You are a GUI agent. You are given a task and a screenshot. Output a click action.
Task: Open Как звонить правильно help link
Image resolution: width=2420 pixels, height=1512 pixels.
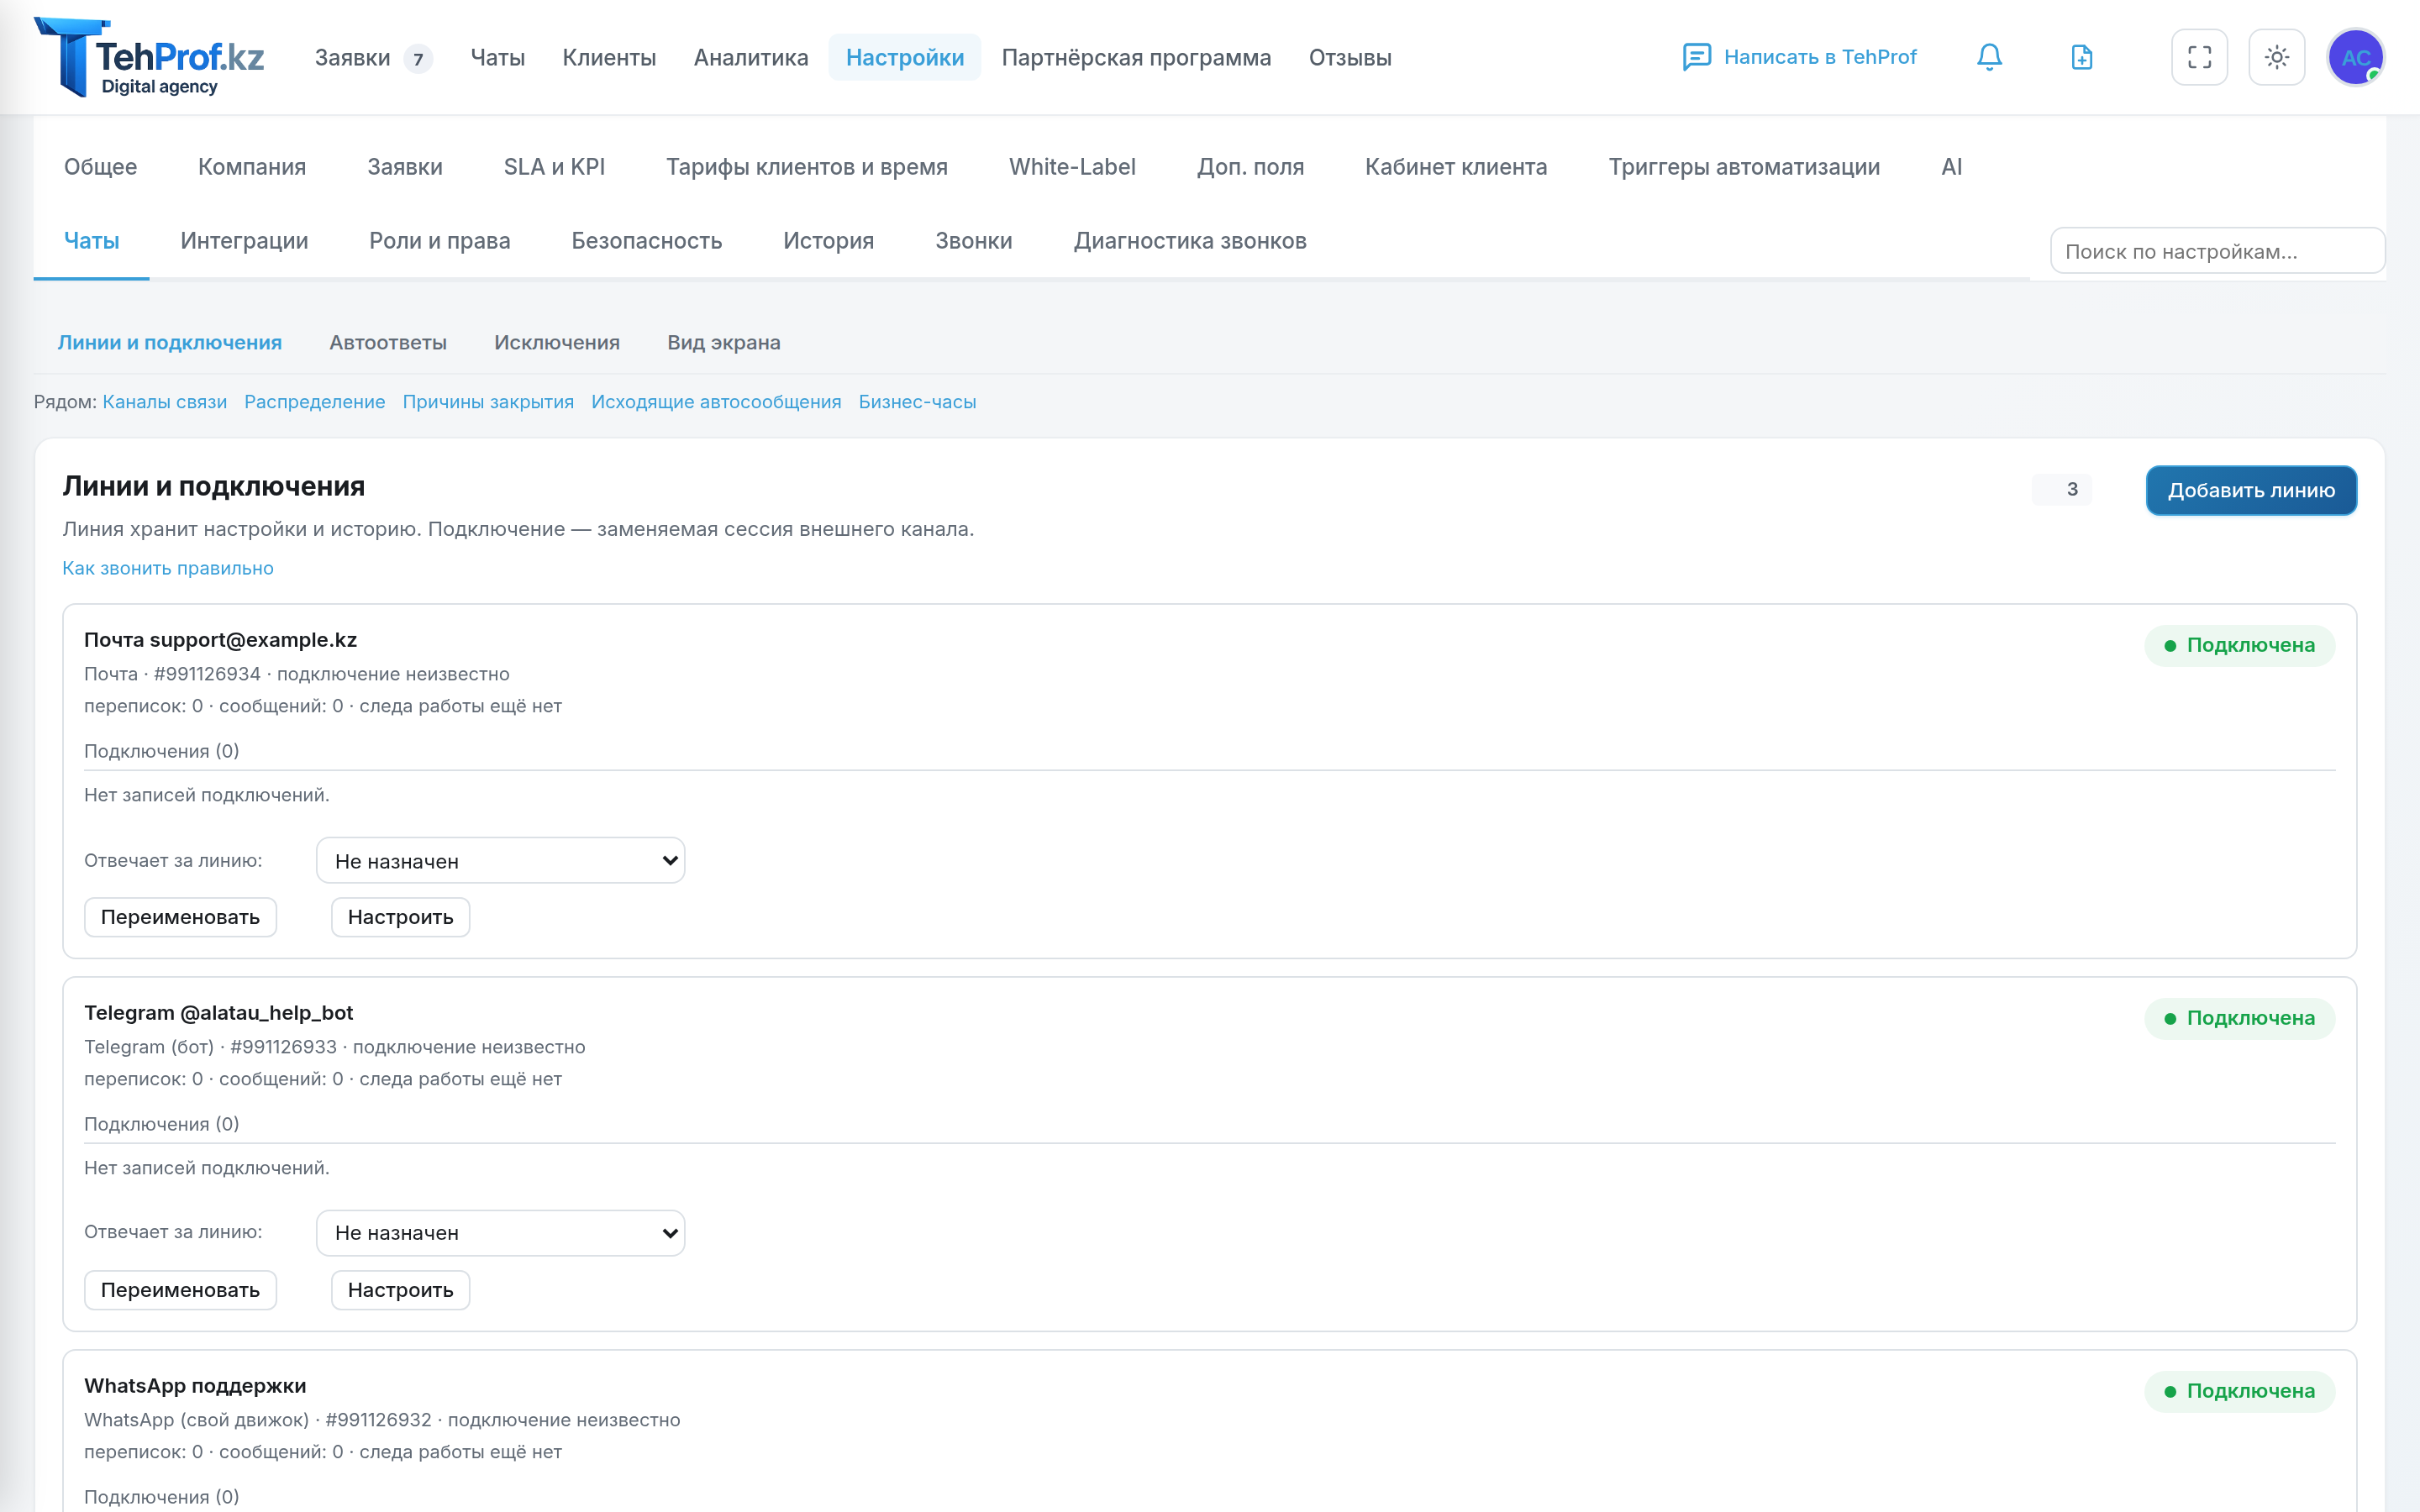pos(168,568)
